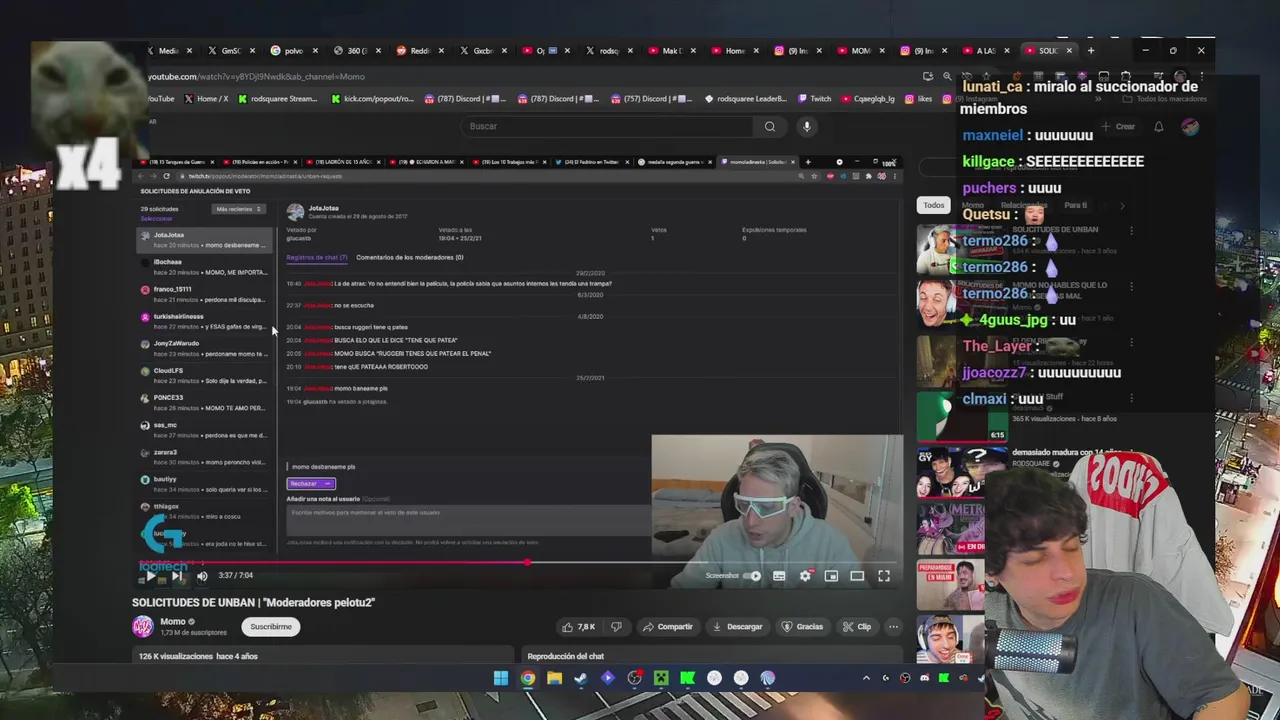This screenshot has height=720, width=1280.
Task: Play the YouTube video
Action: [x=150, y=576]
